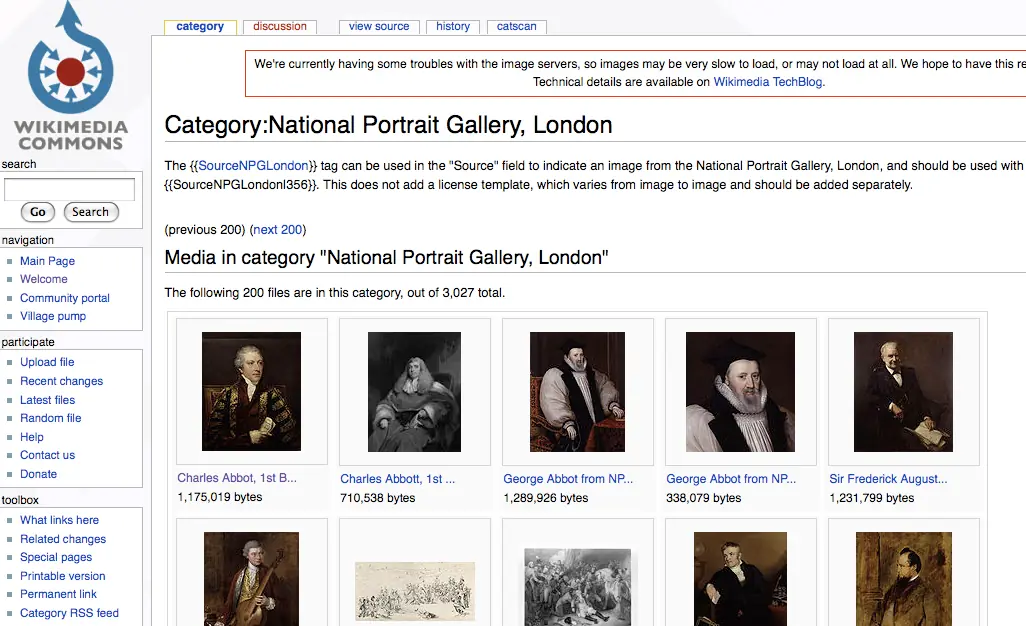Click the 710,538 bytes size text
Viewport: 1026px width, 626px height.
[x=378, y=498]
